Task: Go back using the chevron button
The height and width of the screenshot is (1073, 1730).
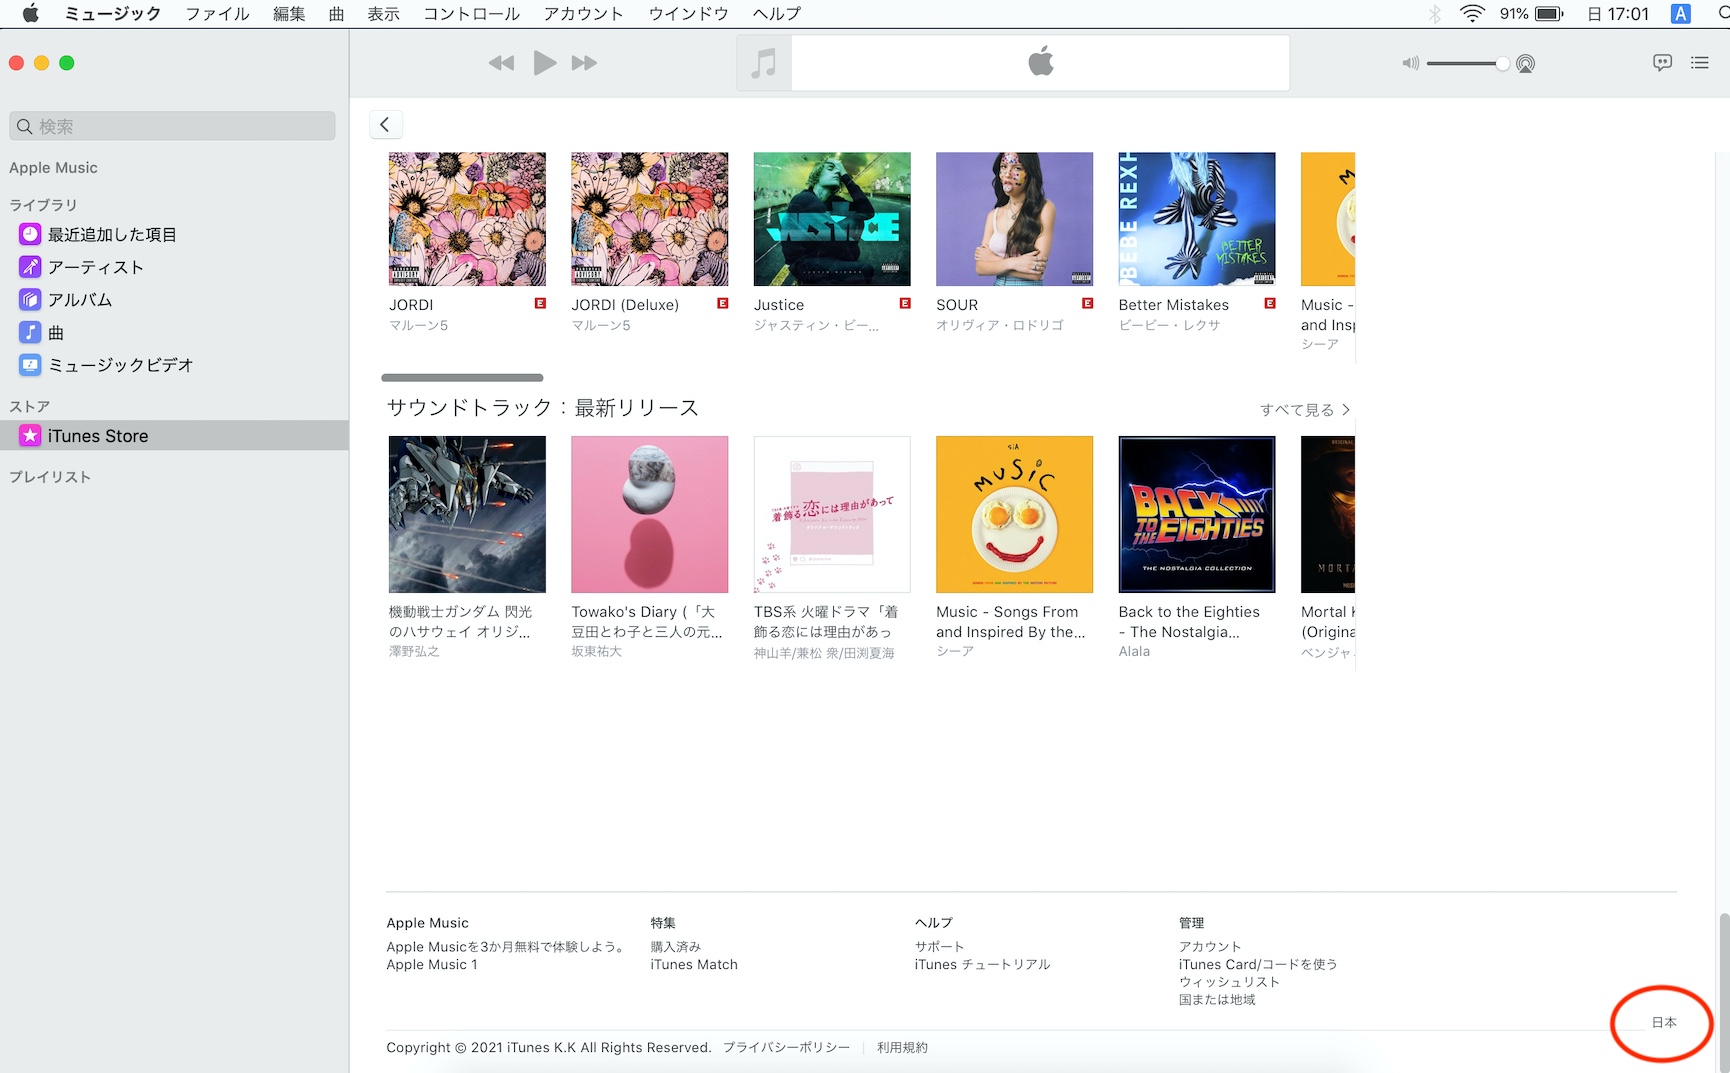Action: point(385,124)
